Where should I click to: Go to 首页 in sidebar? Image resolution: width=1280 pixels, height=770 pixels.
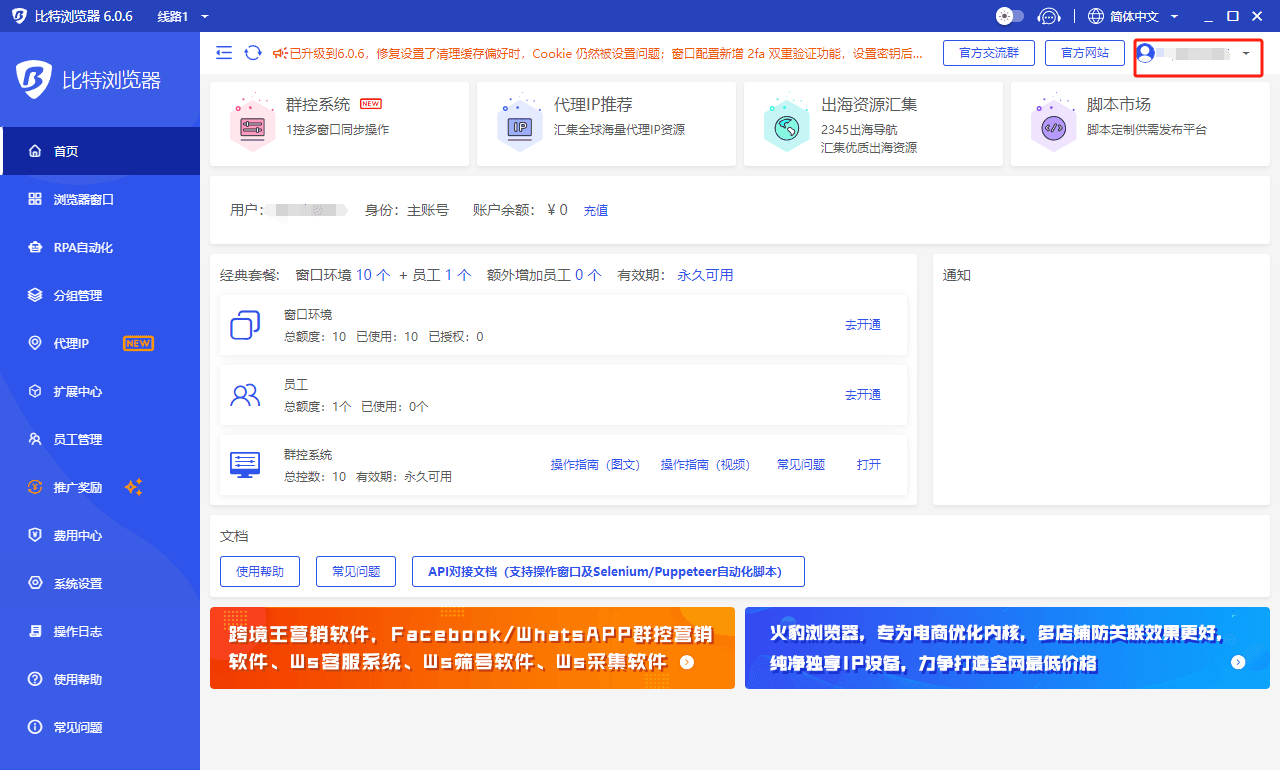[x=100, y=151]
